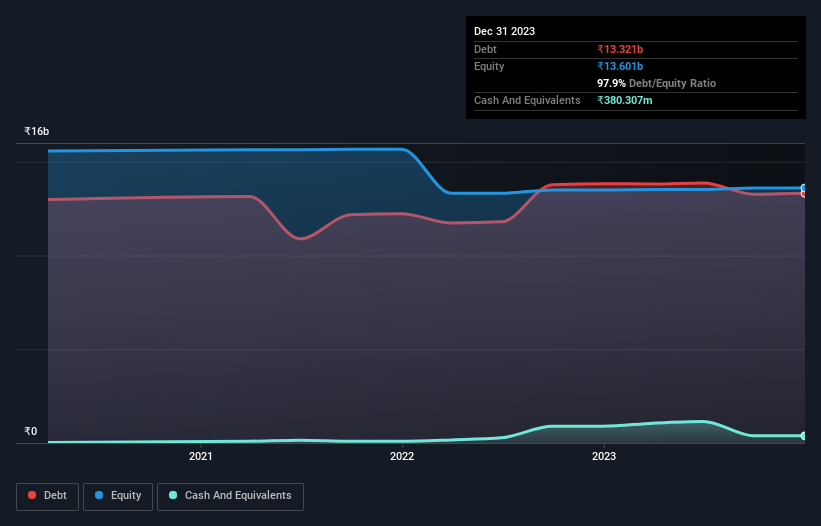Screen dimensions: 821x526
Task: Click the Equity label in tooltip
Action: (489, 66)
